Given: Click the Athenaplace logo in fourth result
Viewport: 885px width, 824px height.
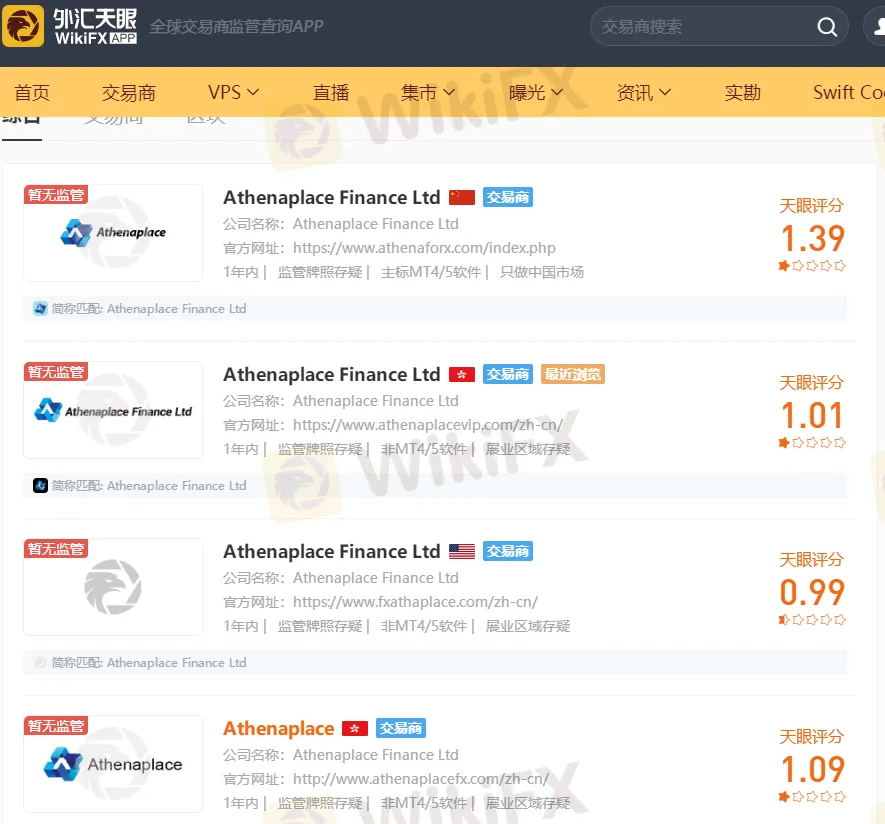Looking at the screenshot, I should (x=113, y=764).
